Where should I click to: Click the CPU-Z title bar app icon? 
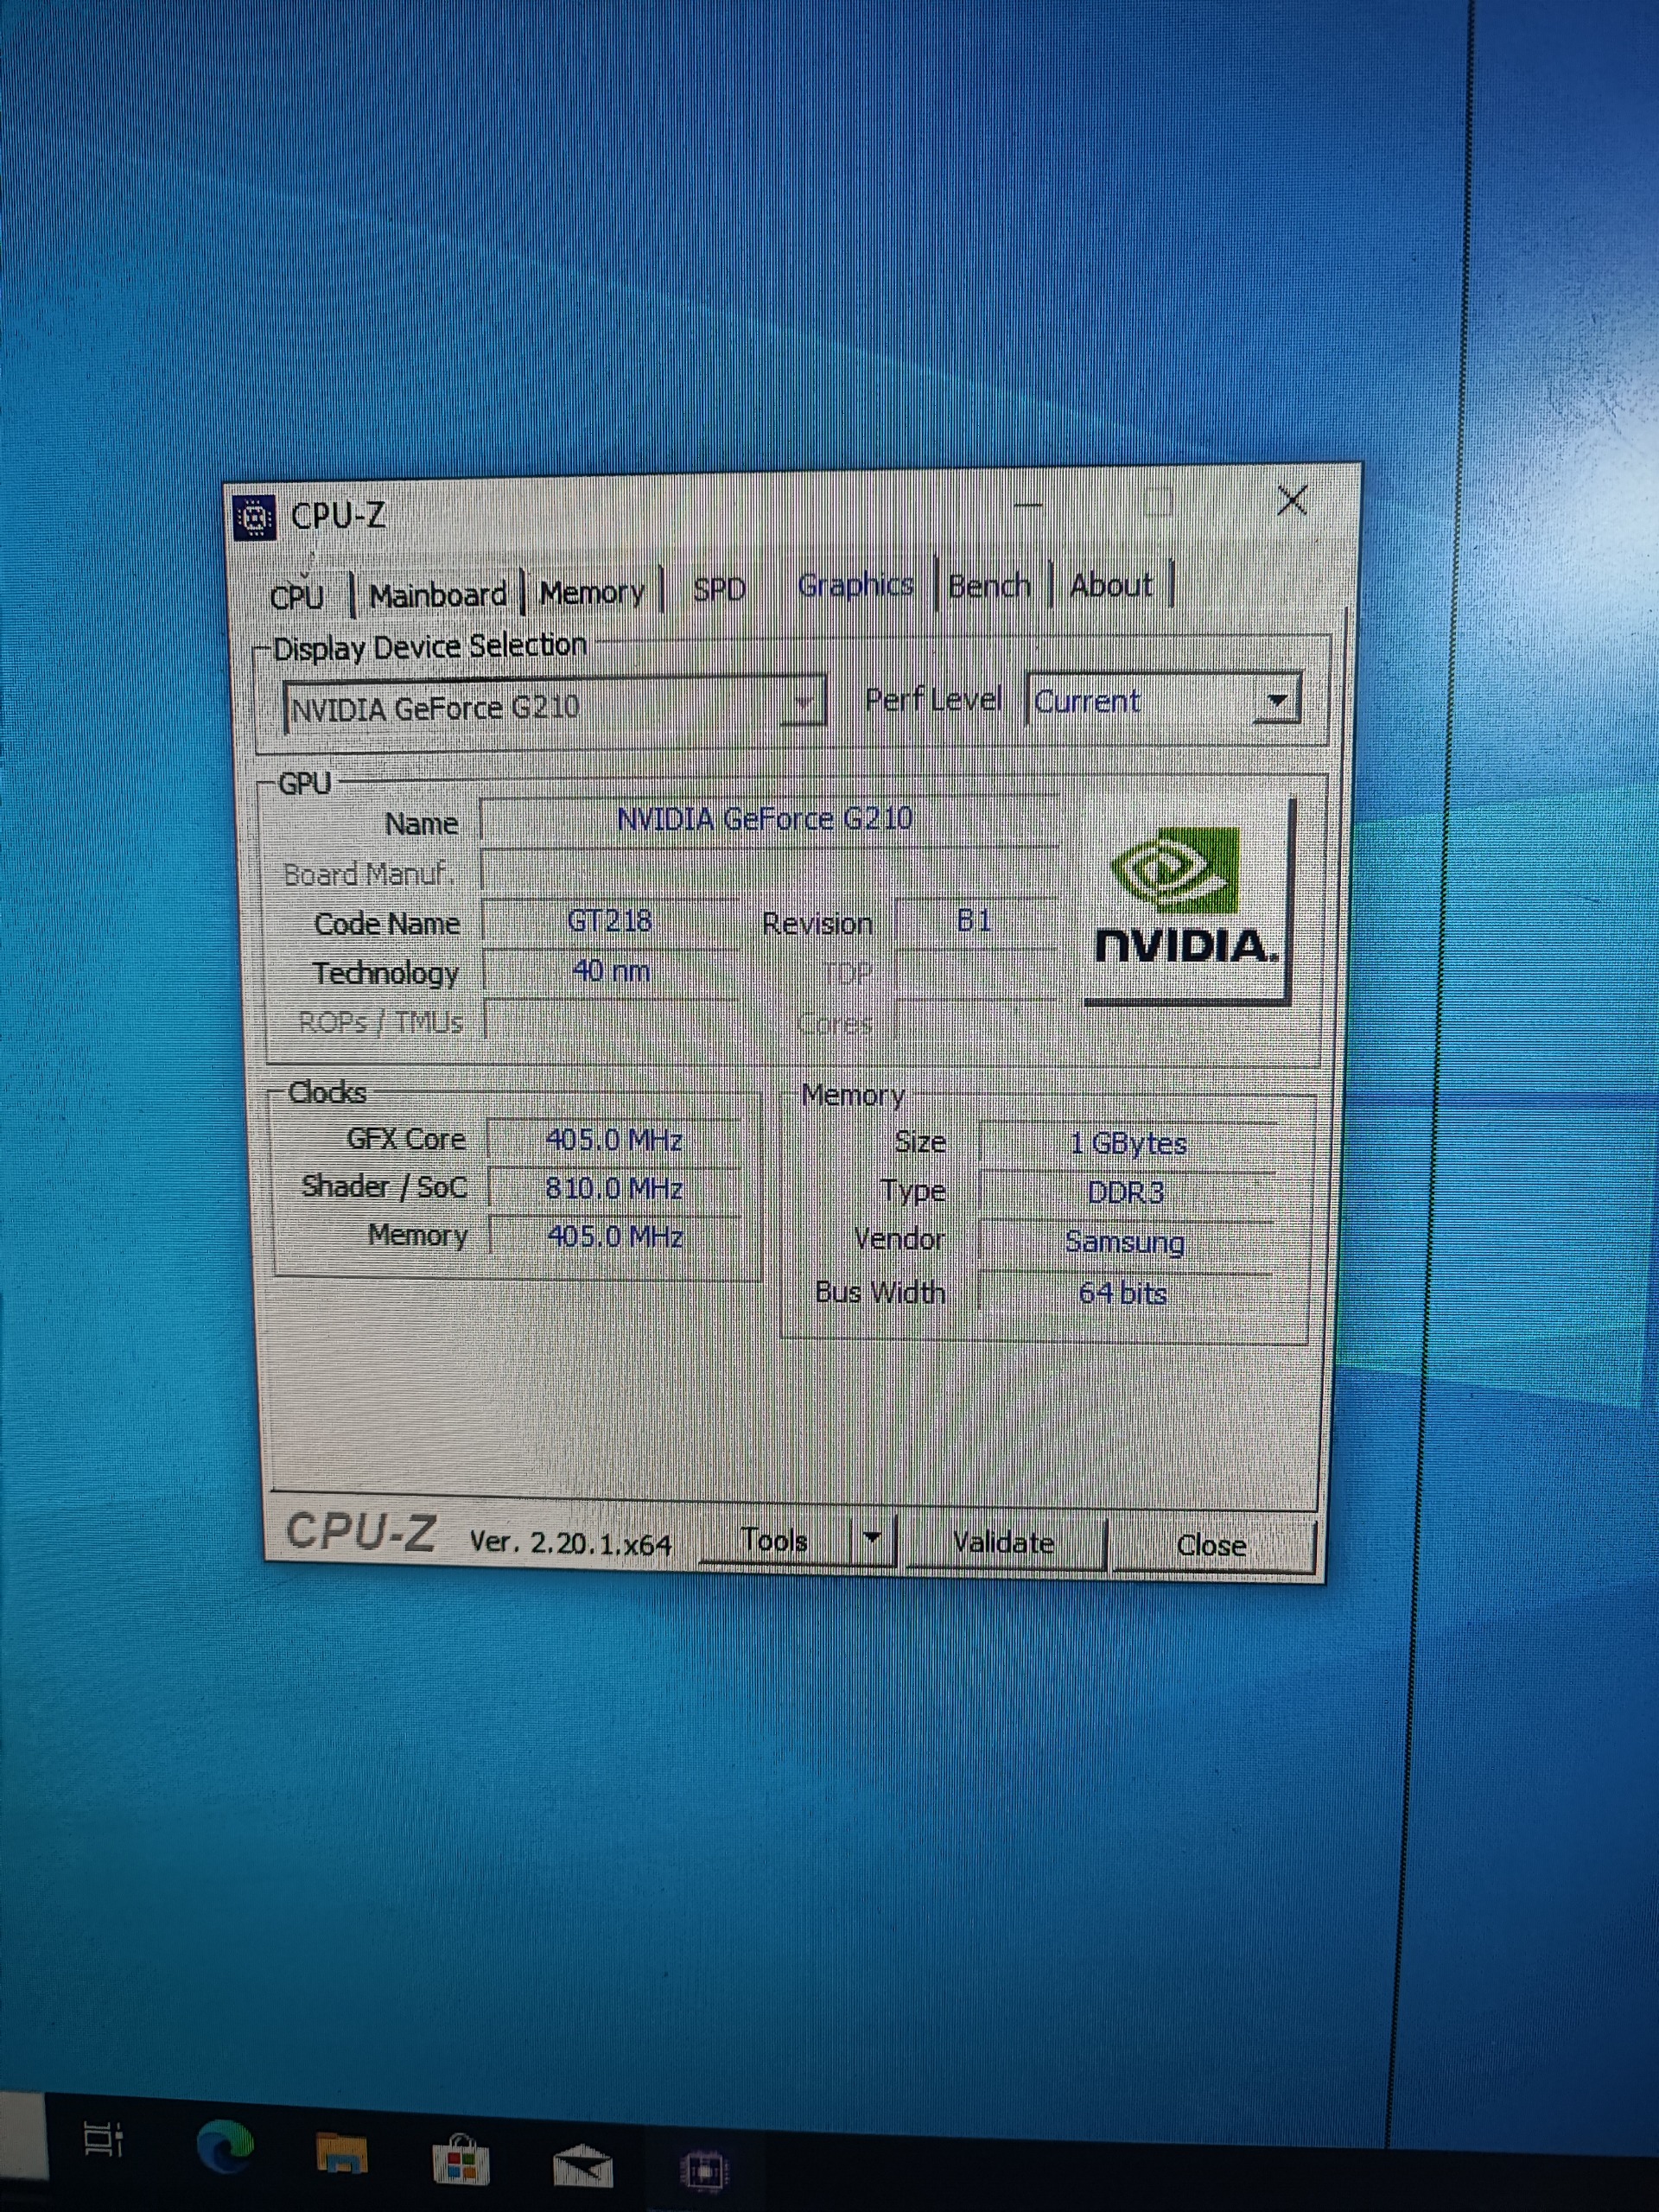(255, 517)
